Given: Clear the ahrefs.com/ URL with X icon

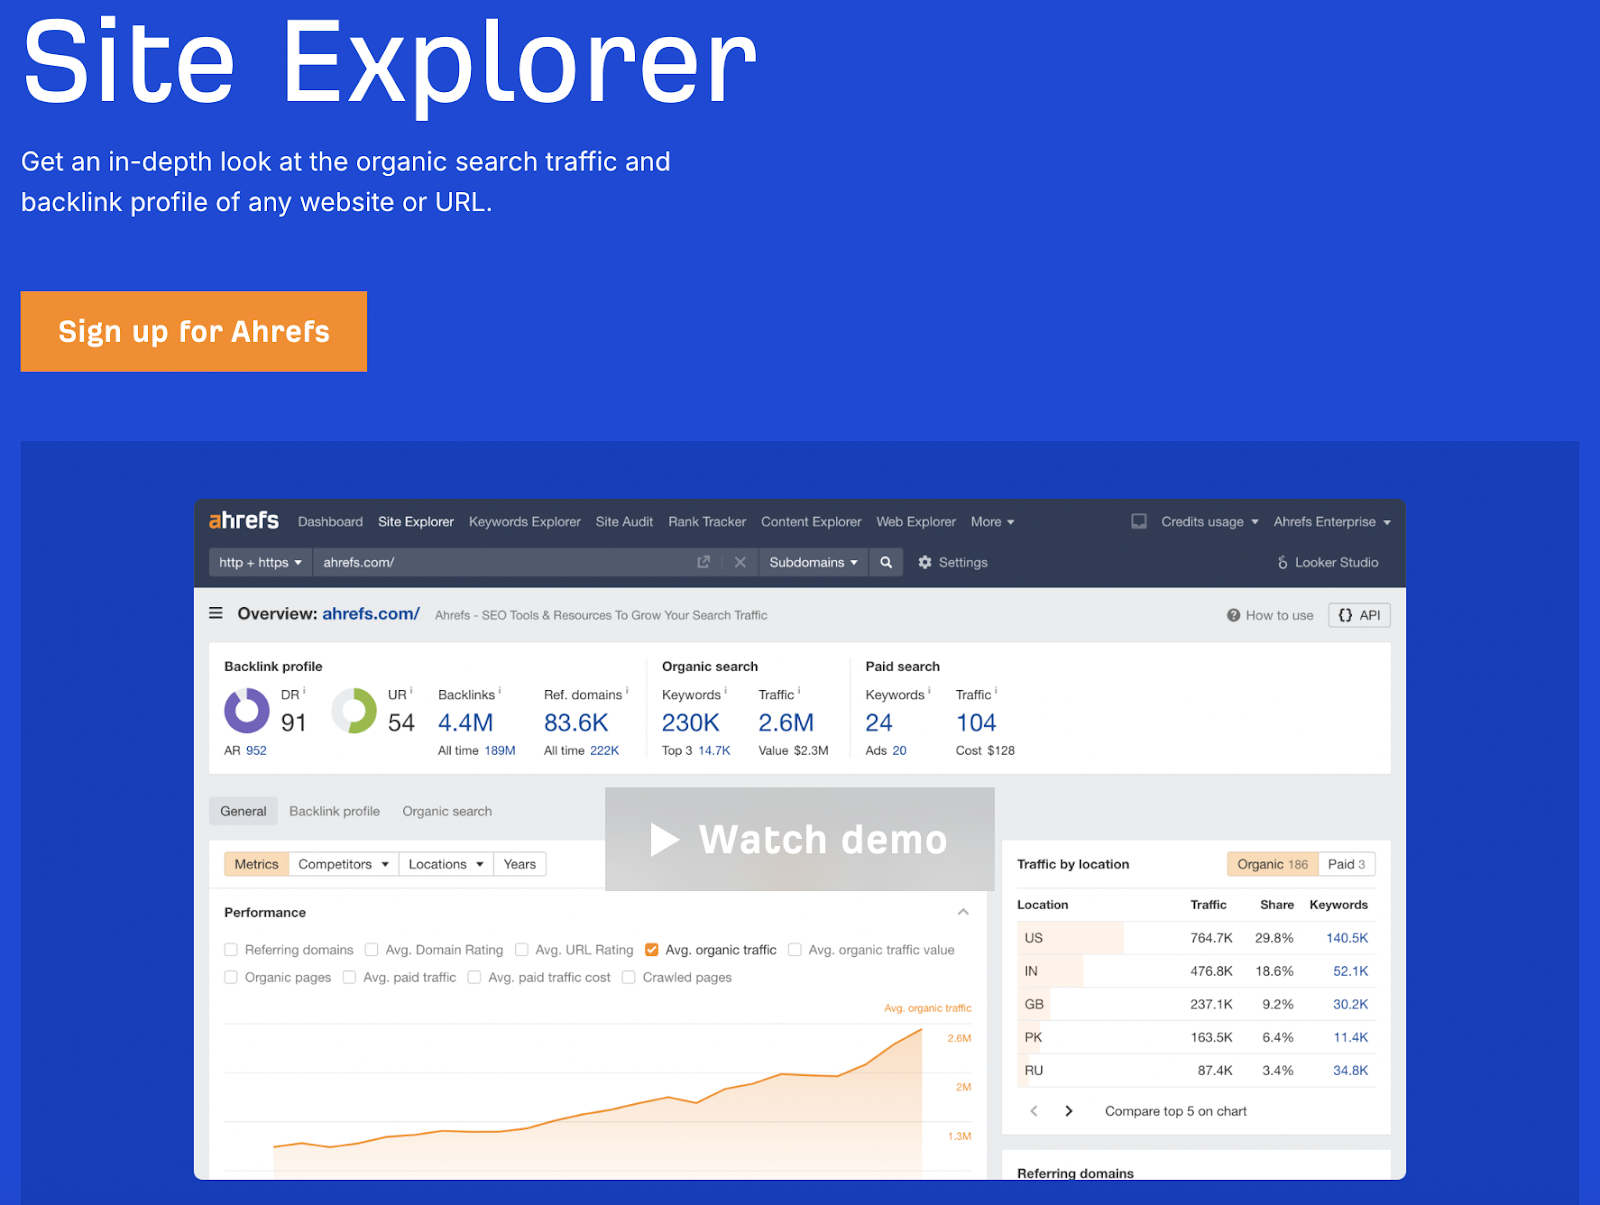Looking at the screenshot, I should [740, 563].
